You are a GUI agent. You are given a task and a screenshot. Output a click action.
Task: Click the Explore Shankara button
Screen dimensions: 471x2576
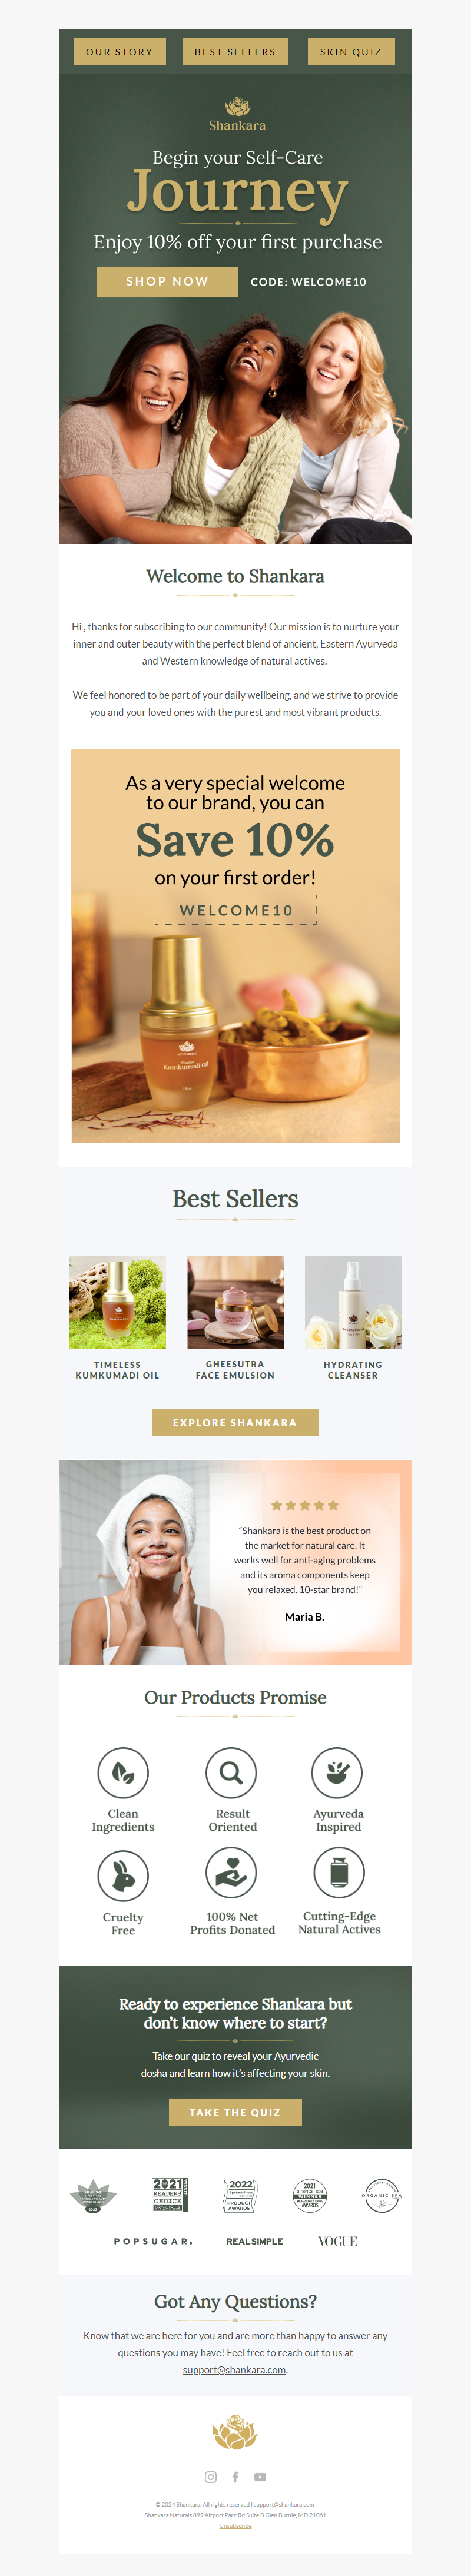point(235,1423)
